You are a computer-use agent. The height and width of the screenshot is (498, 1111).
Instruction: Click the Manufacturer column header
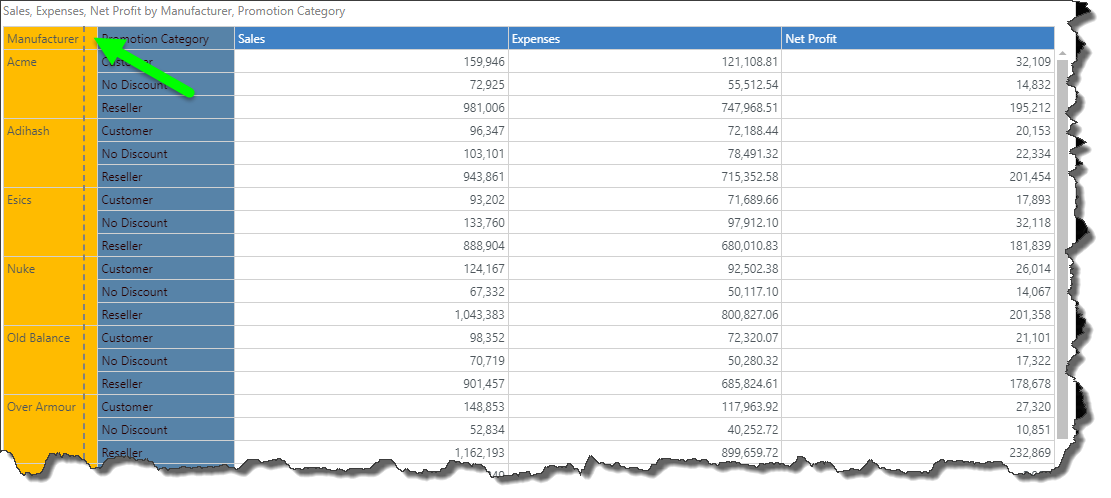(41, 39)
